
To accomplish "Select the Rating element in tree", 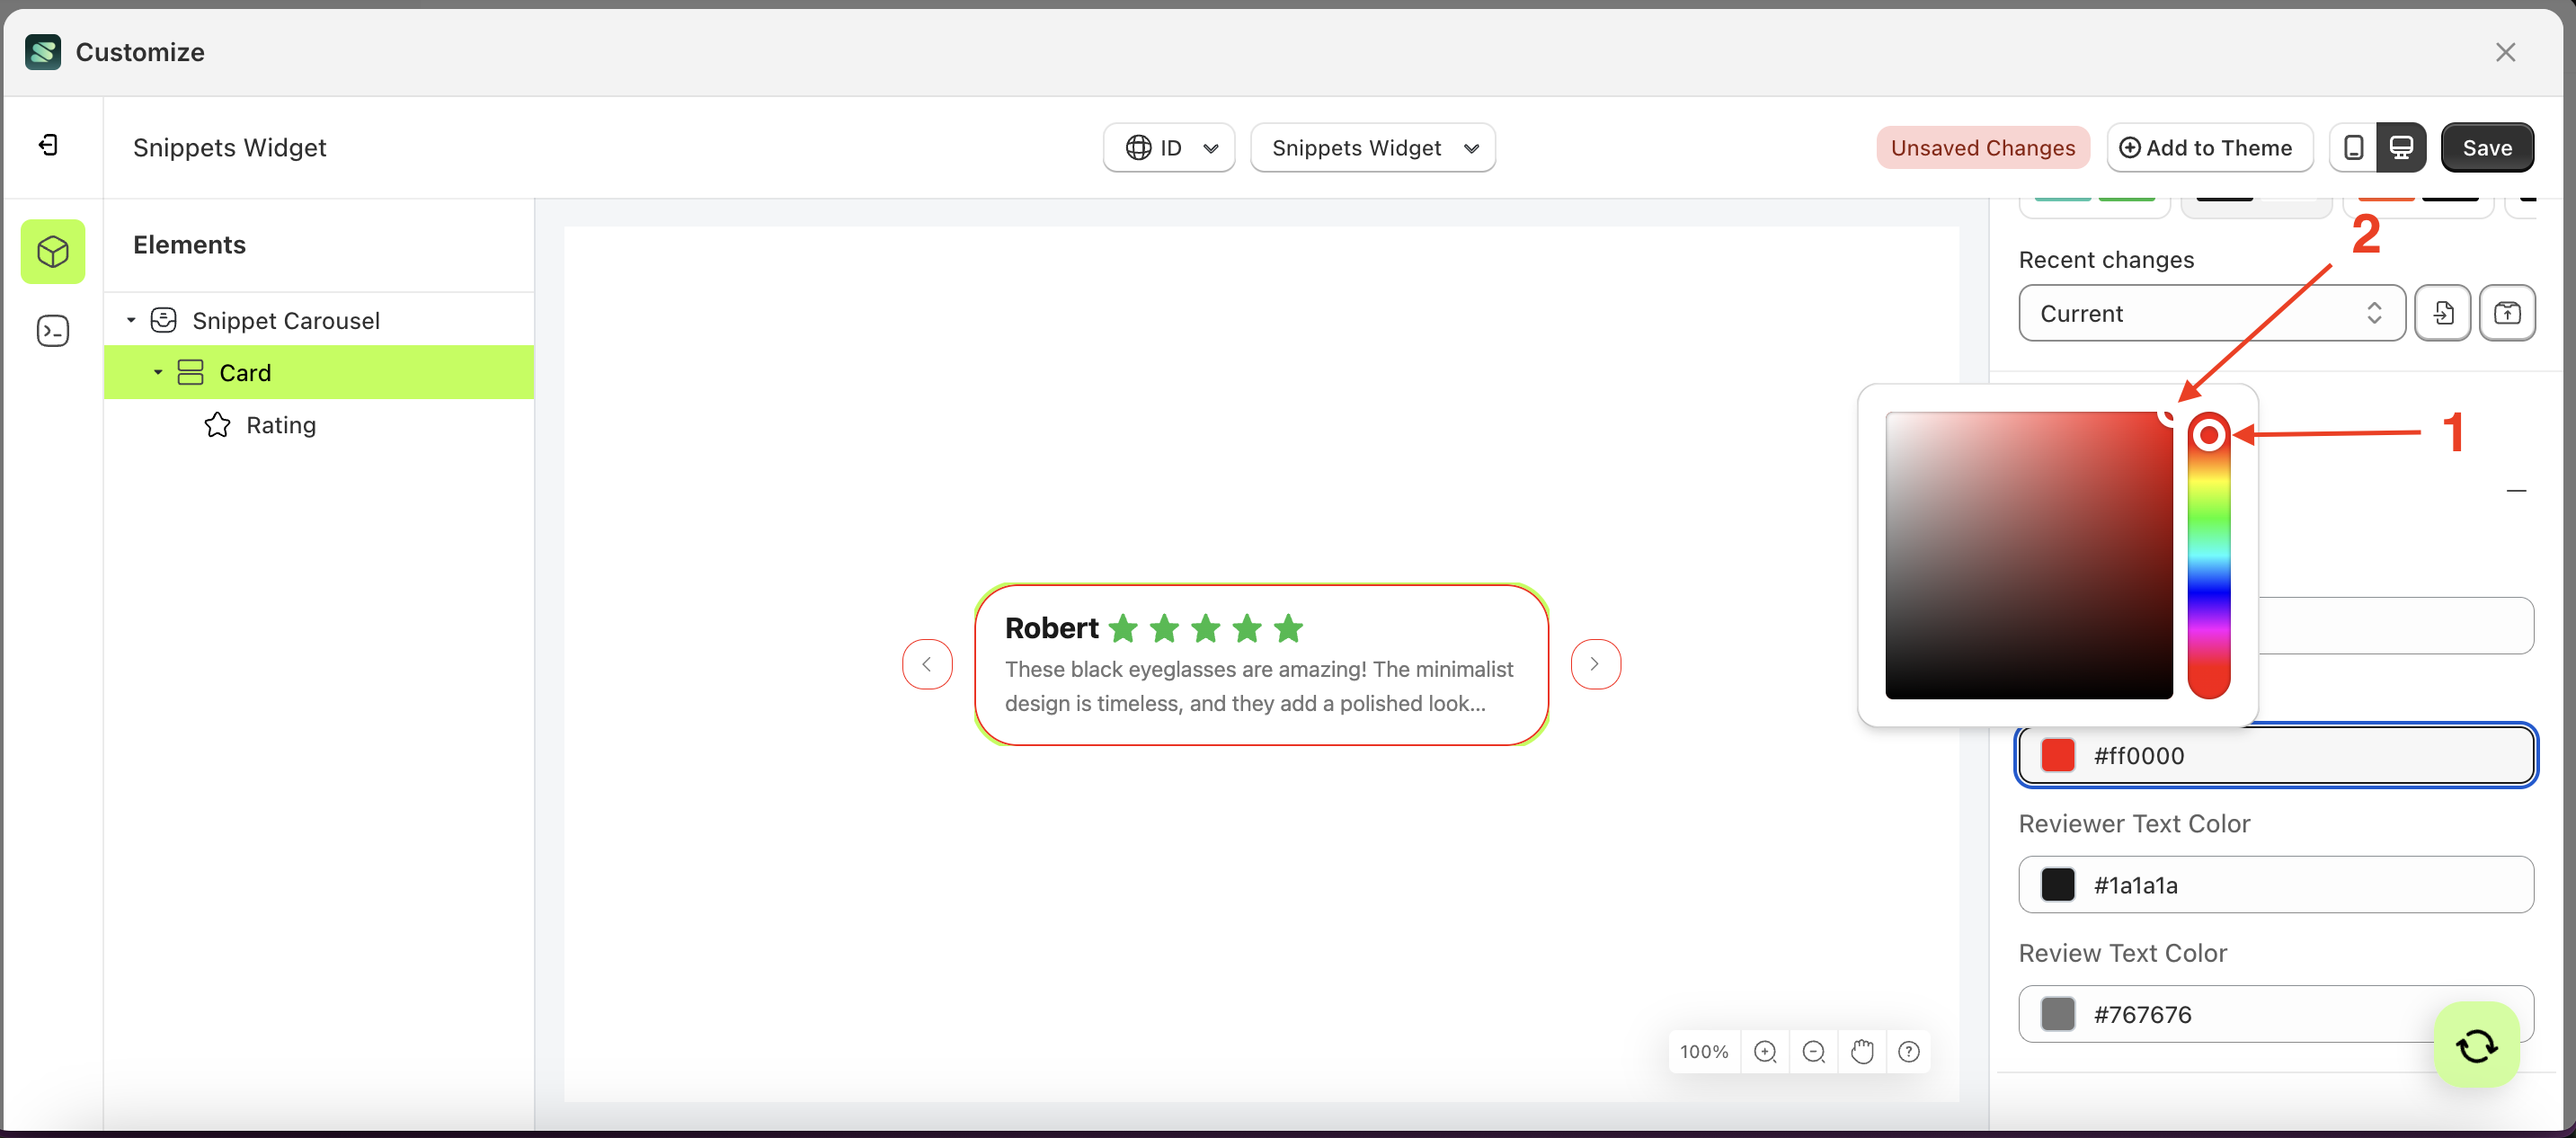I will click(x=283, y=424).
